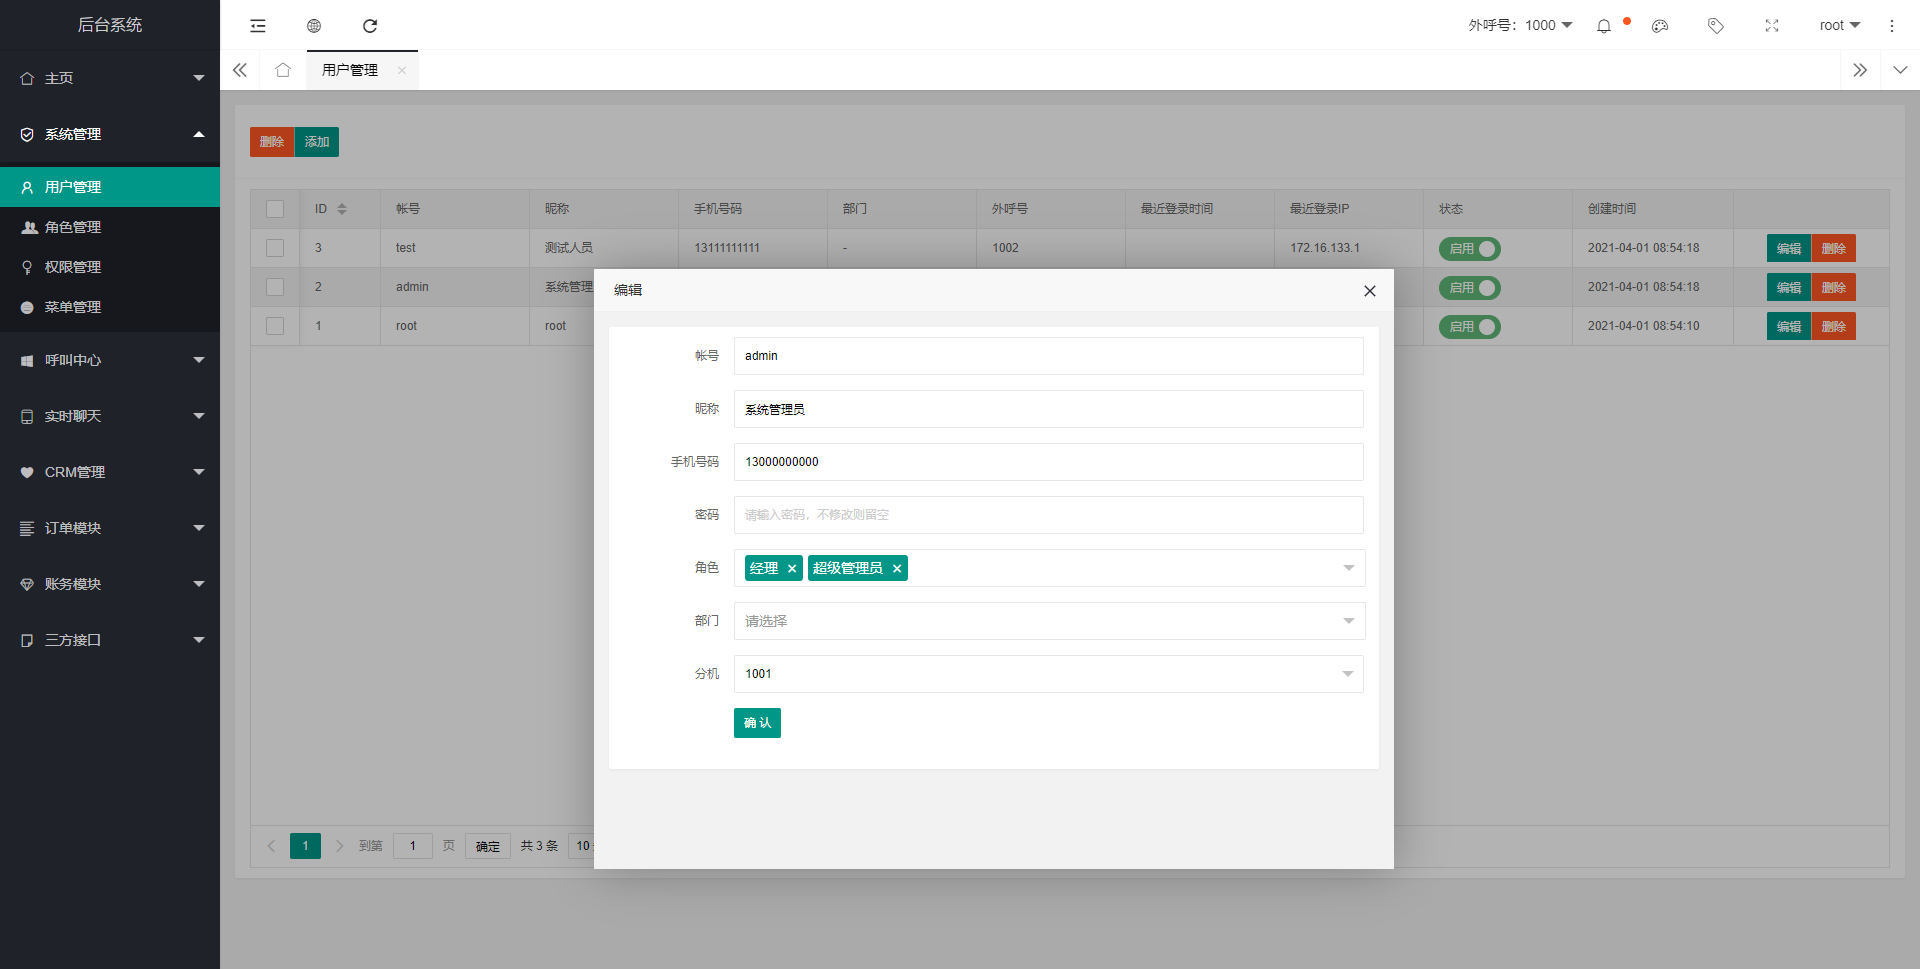The width and height of the screenshot is (1920, 969).
Task: Remove the 经理 role tag
Action: click(x=792, y=569)
